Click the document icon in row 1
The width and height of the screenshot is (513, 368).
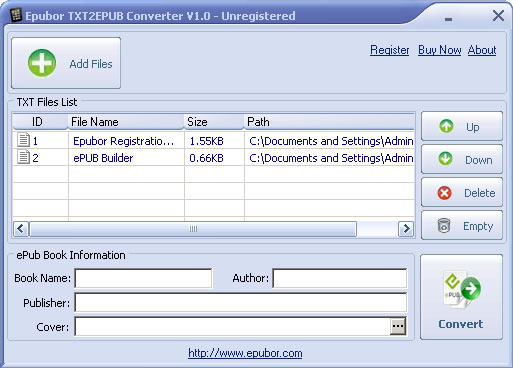click(23, 140)
